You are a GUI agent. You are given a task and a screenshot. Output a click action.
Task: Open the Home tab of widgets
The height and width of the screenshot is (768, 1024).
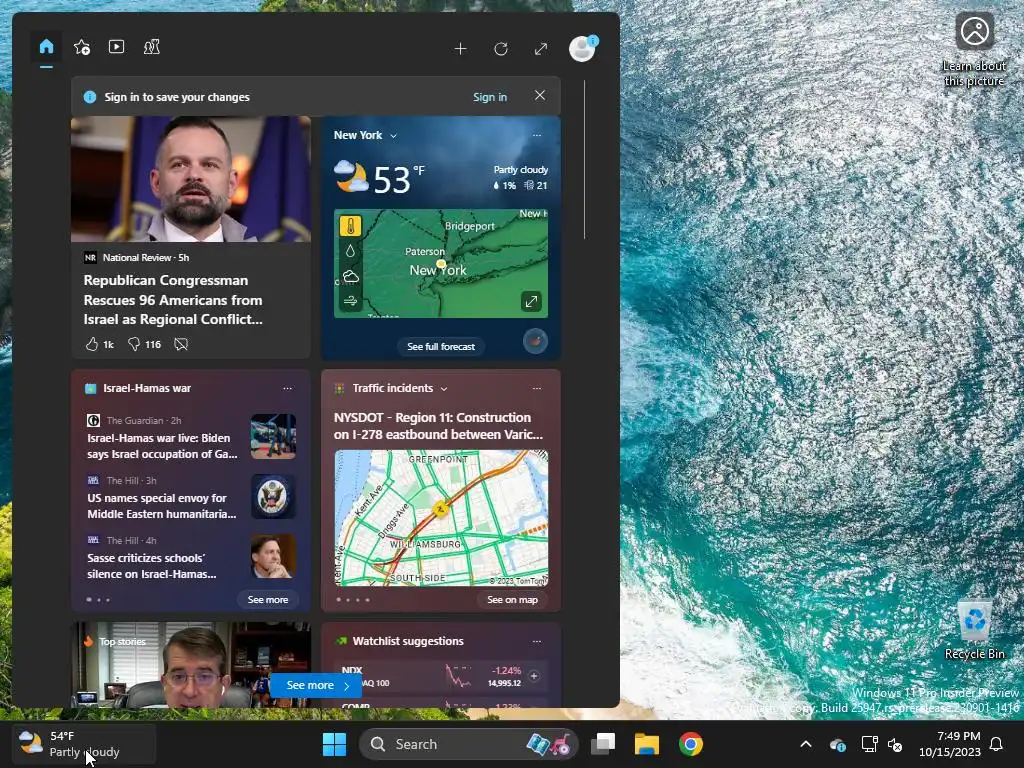46,47
